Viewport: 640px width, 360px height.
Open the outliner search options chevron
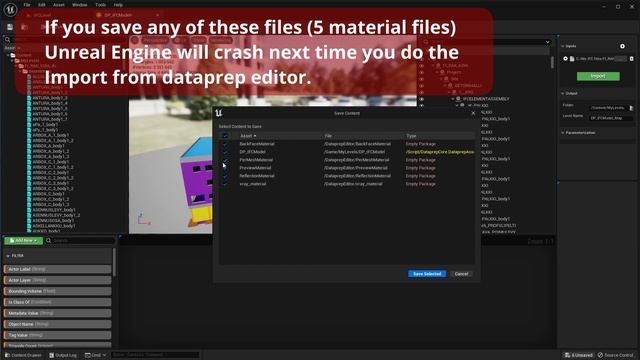547,42
